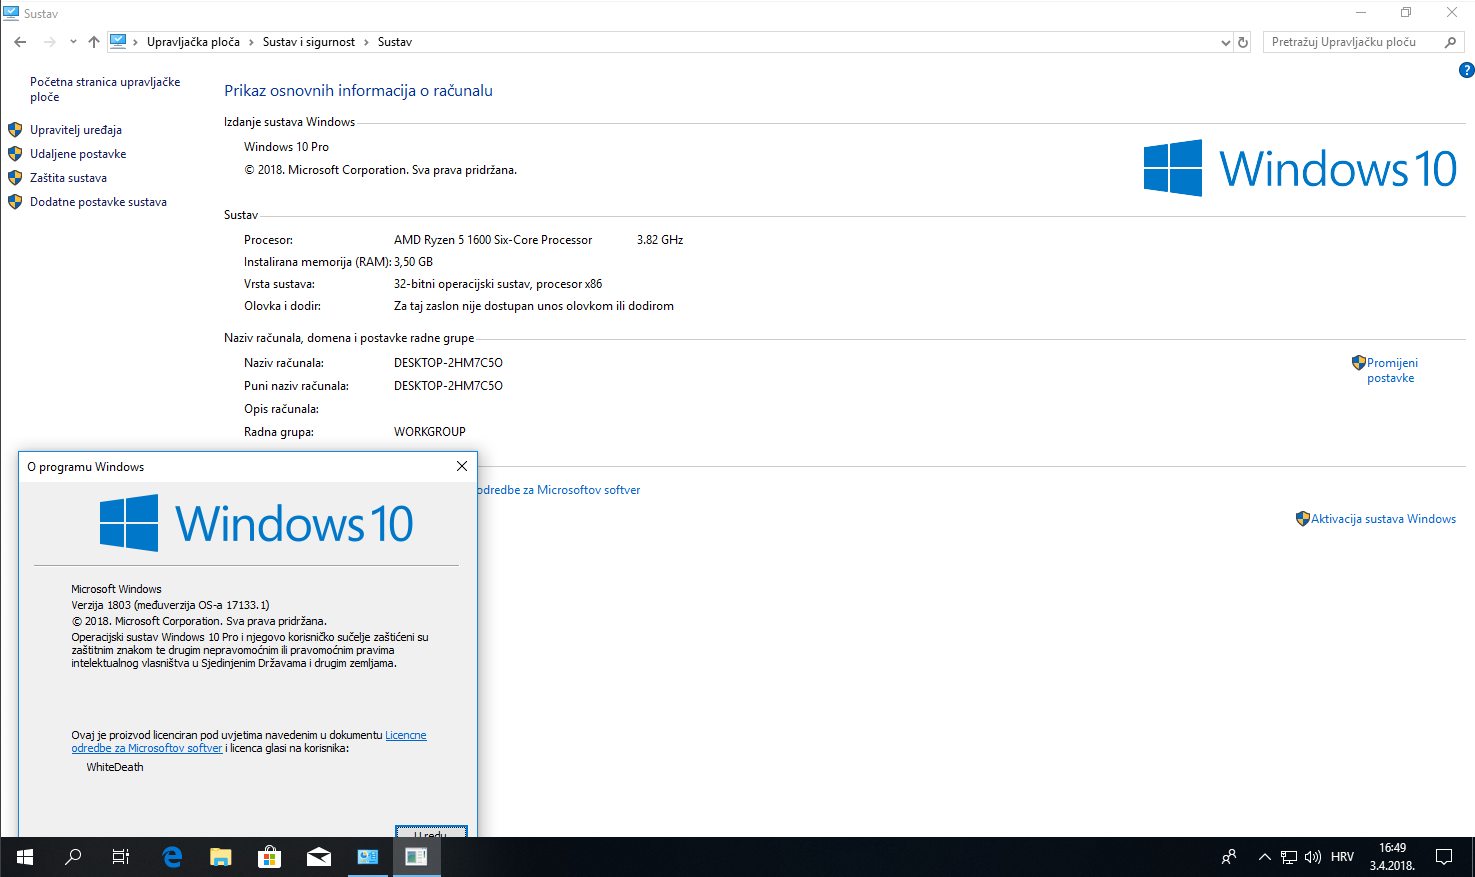Click the 3,50 GB RAM value
The width and height of the screenshot is (1475, 877).
pos(413,262)
